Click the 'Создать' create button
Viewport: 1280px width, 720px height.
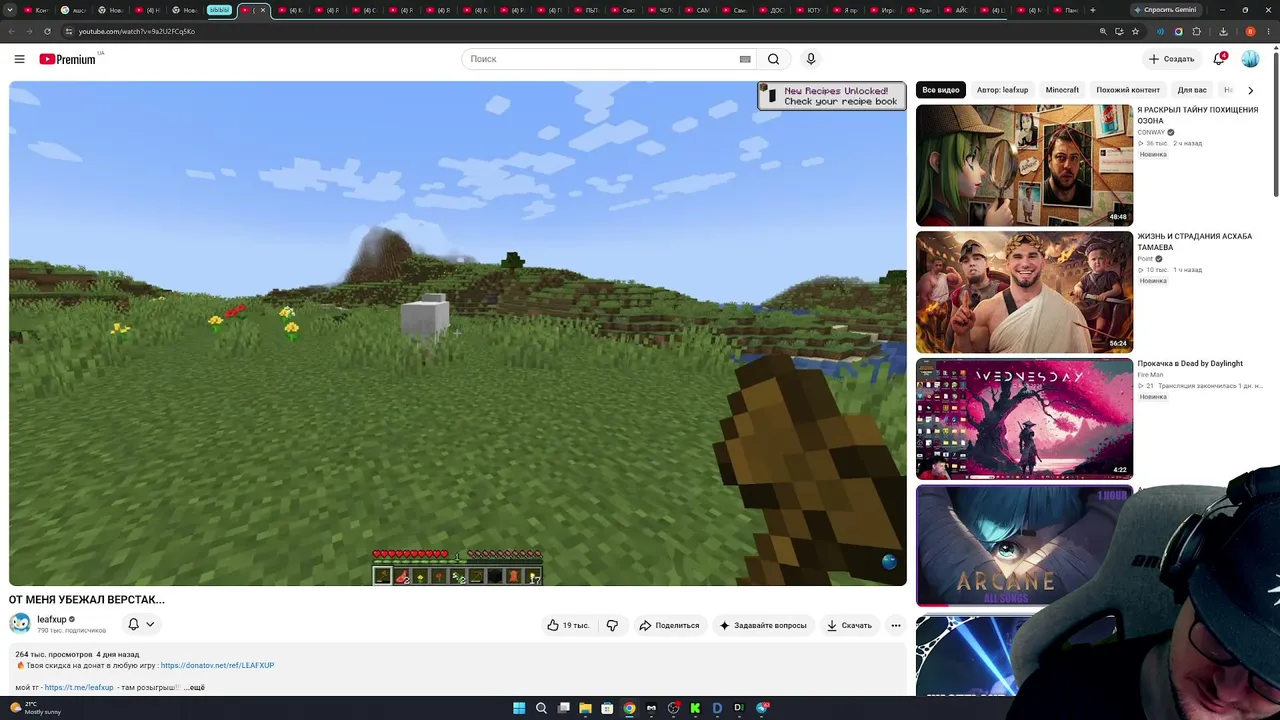click(1171, 59)
